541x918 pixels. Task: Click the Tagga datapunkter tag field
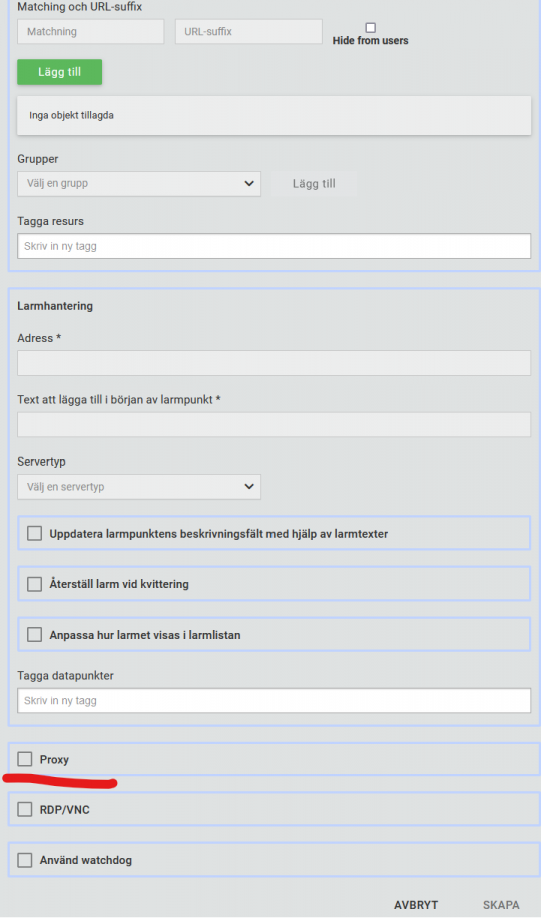(x=274, y=701)
